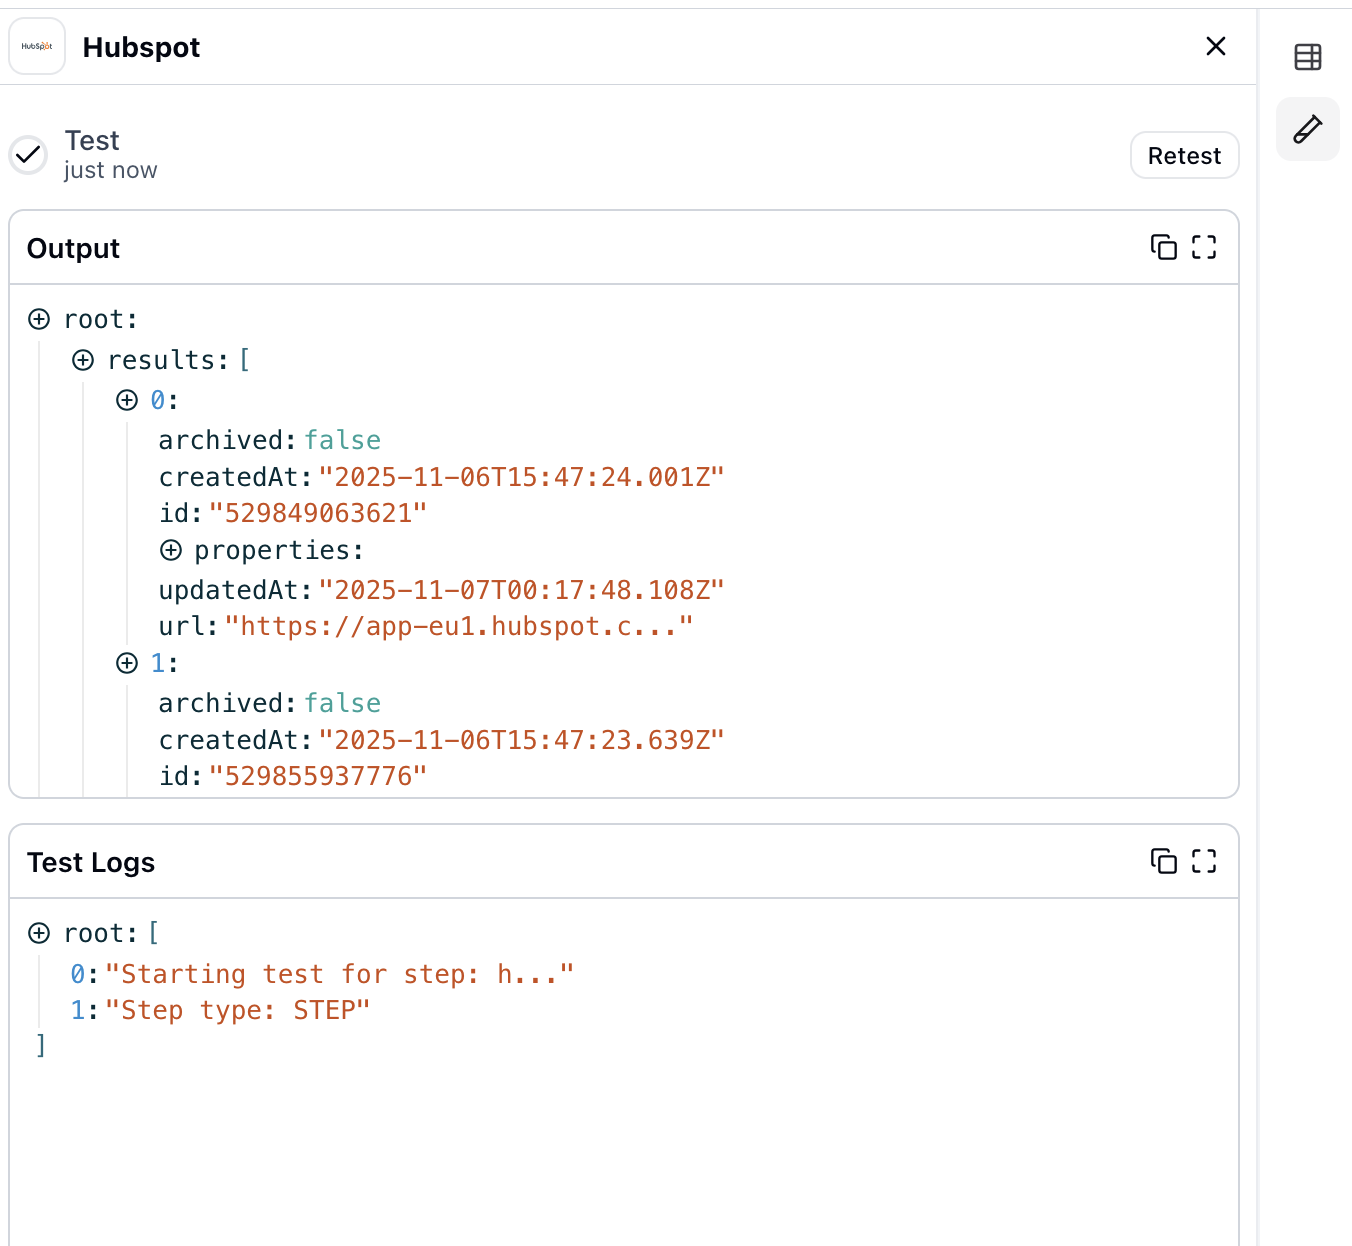Image resolution: width=1352 pixels, height=1246 pixels.
Task: Click the Hubspot logo icon
Action: point(37,47)
